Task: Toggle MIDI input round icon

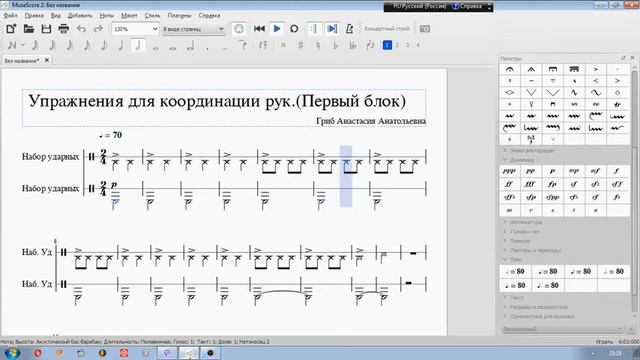Action: coord(239,29)
